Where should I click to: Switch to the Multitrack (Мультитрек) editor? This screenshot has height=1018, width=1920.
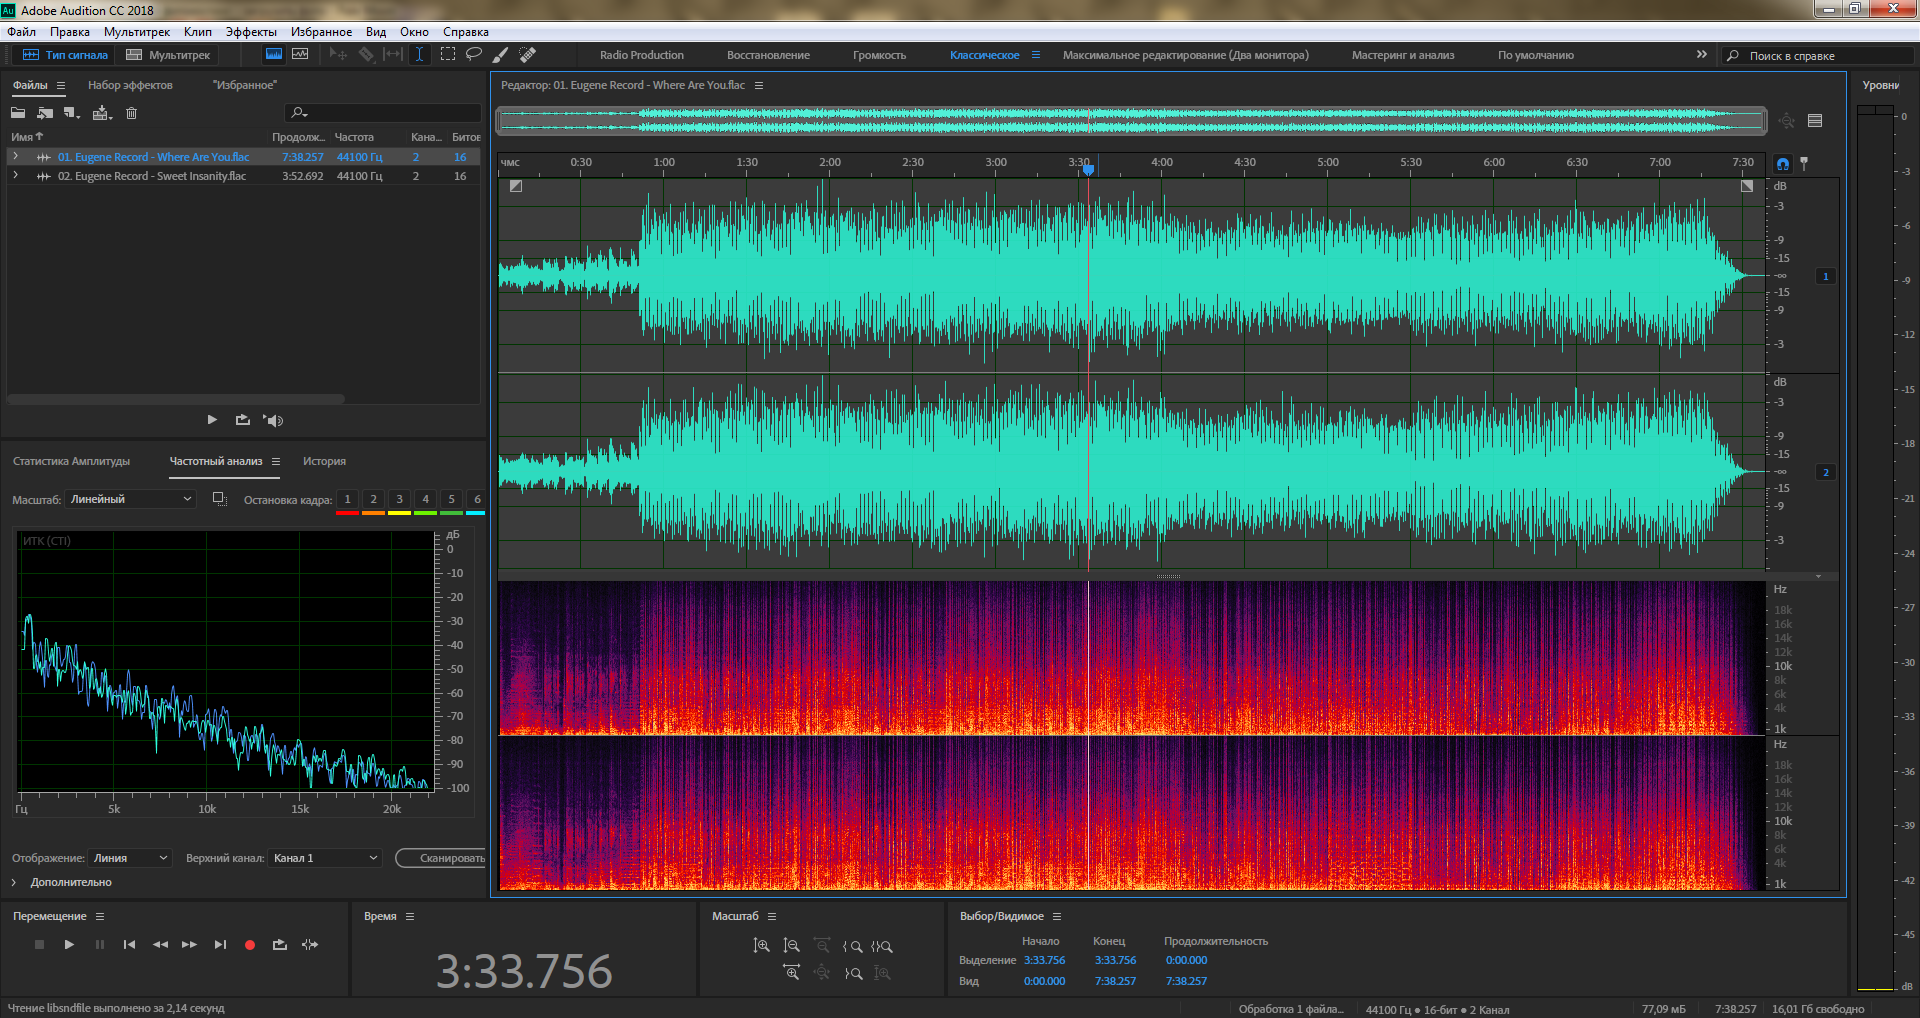pyautogui.click(x=168, y=55)
